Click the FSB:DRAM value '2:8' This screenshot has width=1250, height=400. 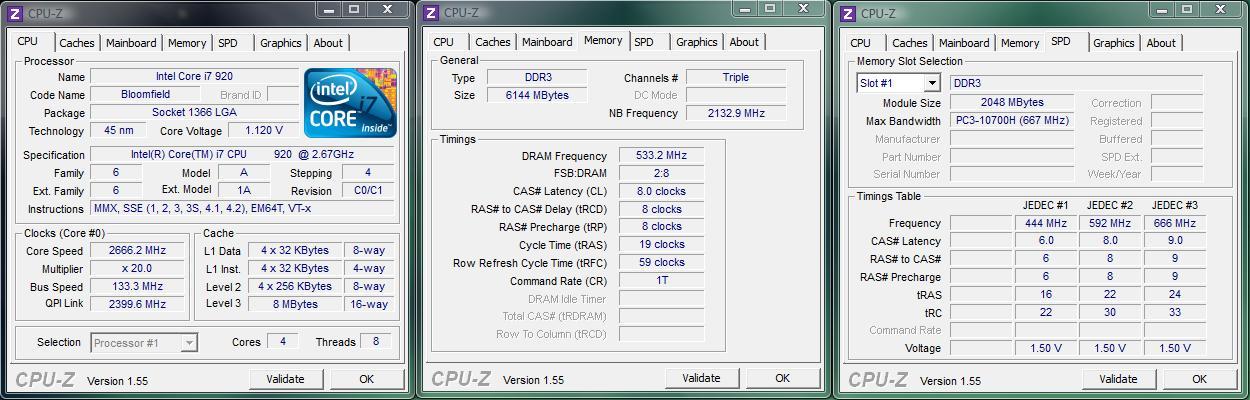coord(661,174)
